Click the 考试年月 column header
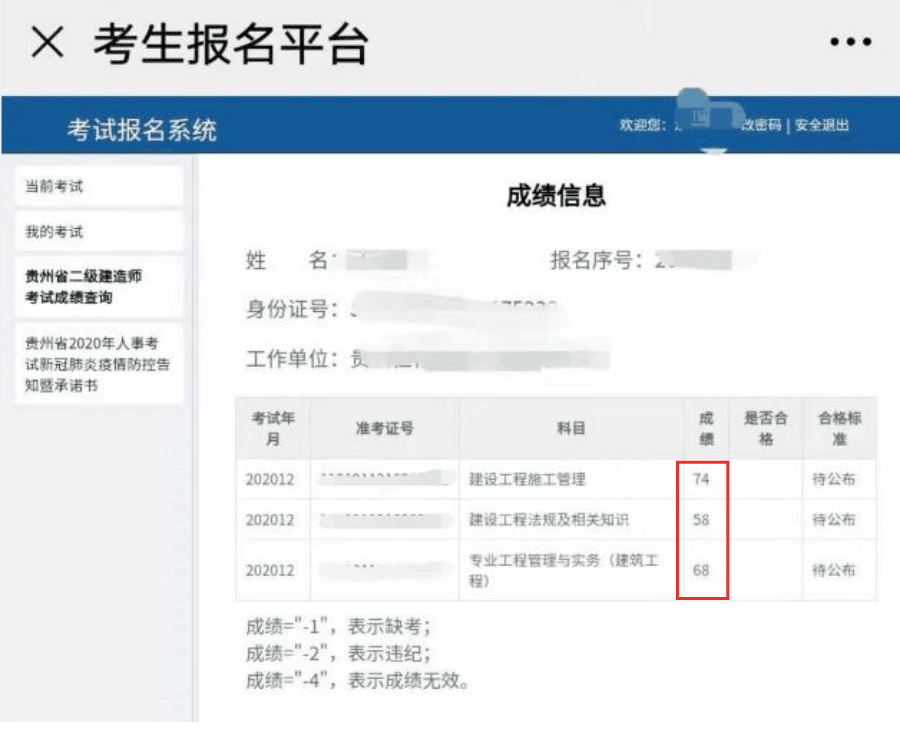Screen dimensions: 900x739 coord(273,428)
